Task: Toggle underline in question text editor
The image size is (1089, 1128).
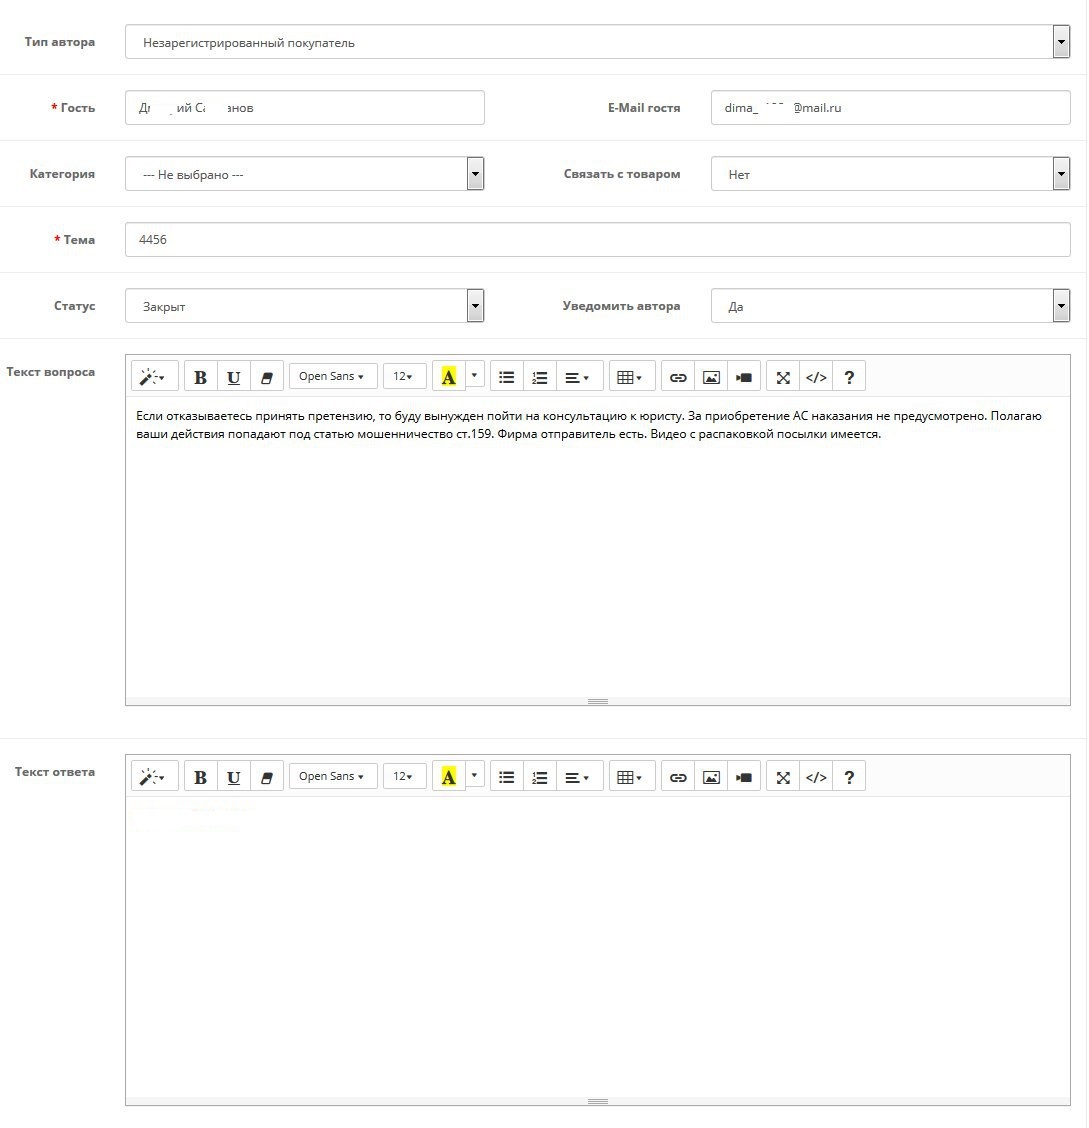Action: [233, 377]
